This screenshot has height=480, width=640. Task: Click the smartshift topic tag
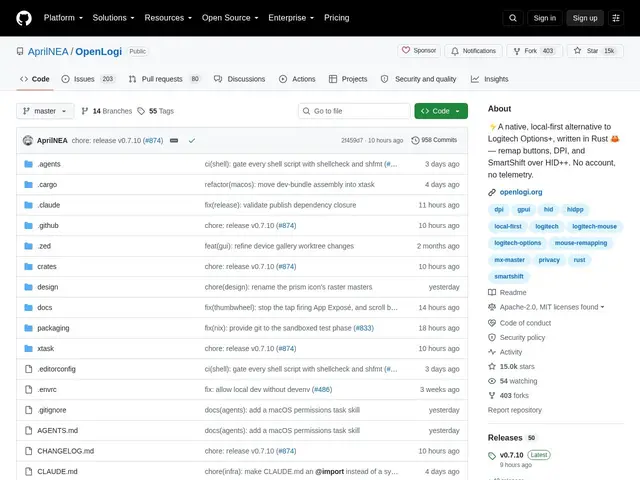click(509, 276)
